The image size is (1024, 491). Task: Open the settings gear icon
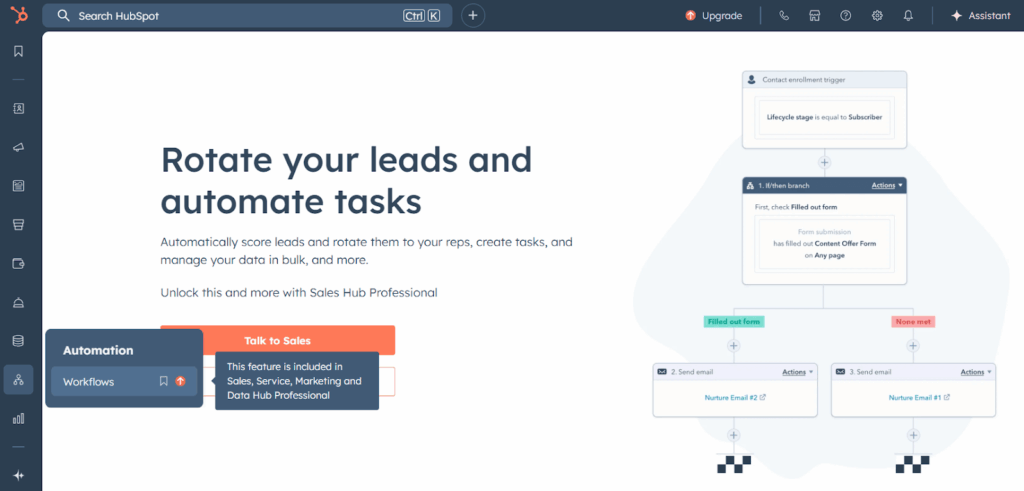click(877, 16)
